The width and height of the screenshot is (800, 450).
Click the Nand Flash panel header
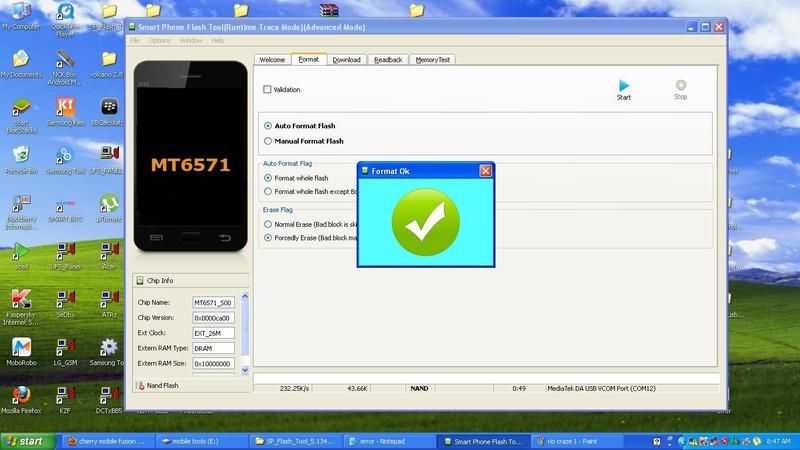click(192, 386)
